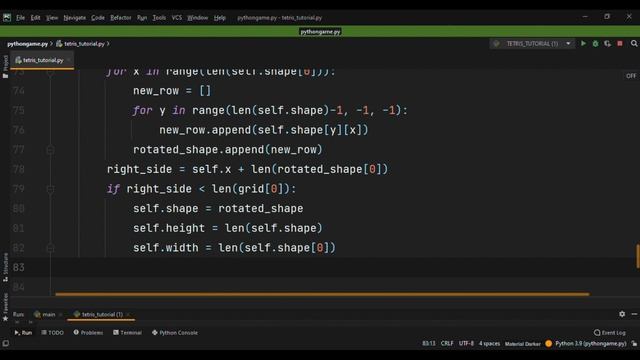Open the Tools menu
640x360 pixels.
pos(159,18)
